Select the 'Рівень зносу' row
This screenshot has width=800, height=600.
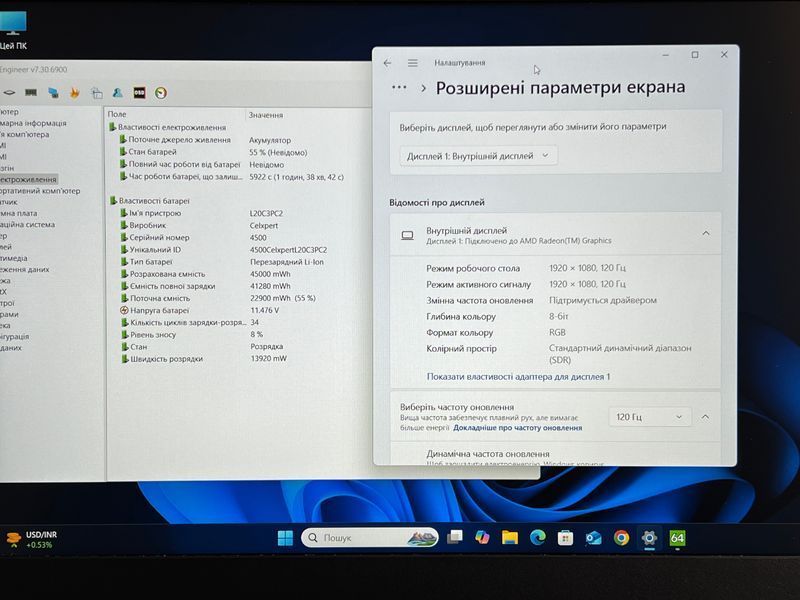(148, 335)
